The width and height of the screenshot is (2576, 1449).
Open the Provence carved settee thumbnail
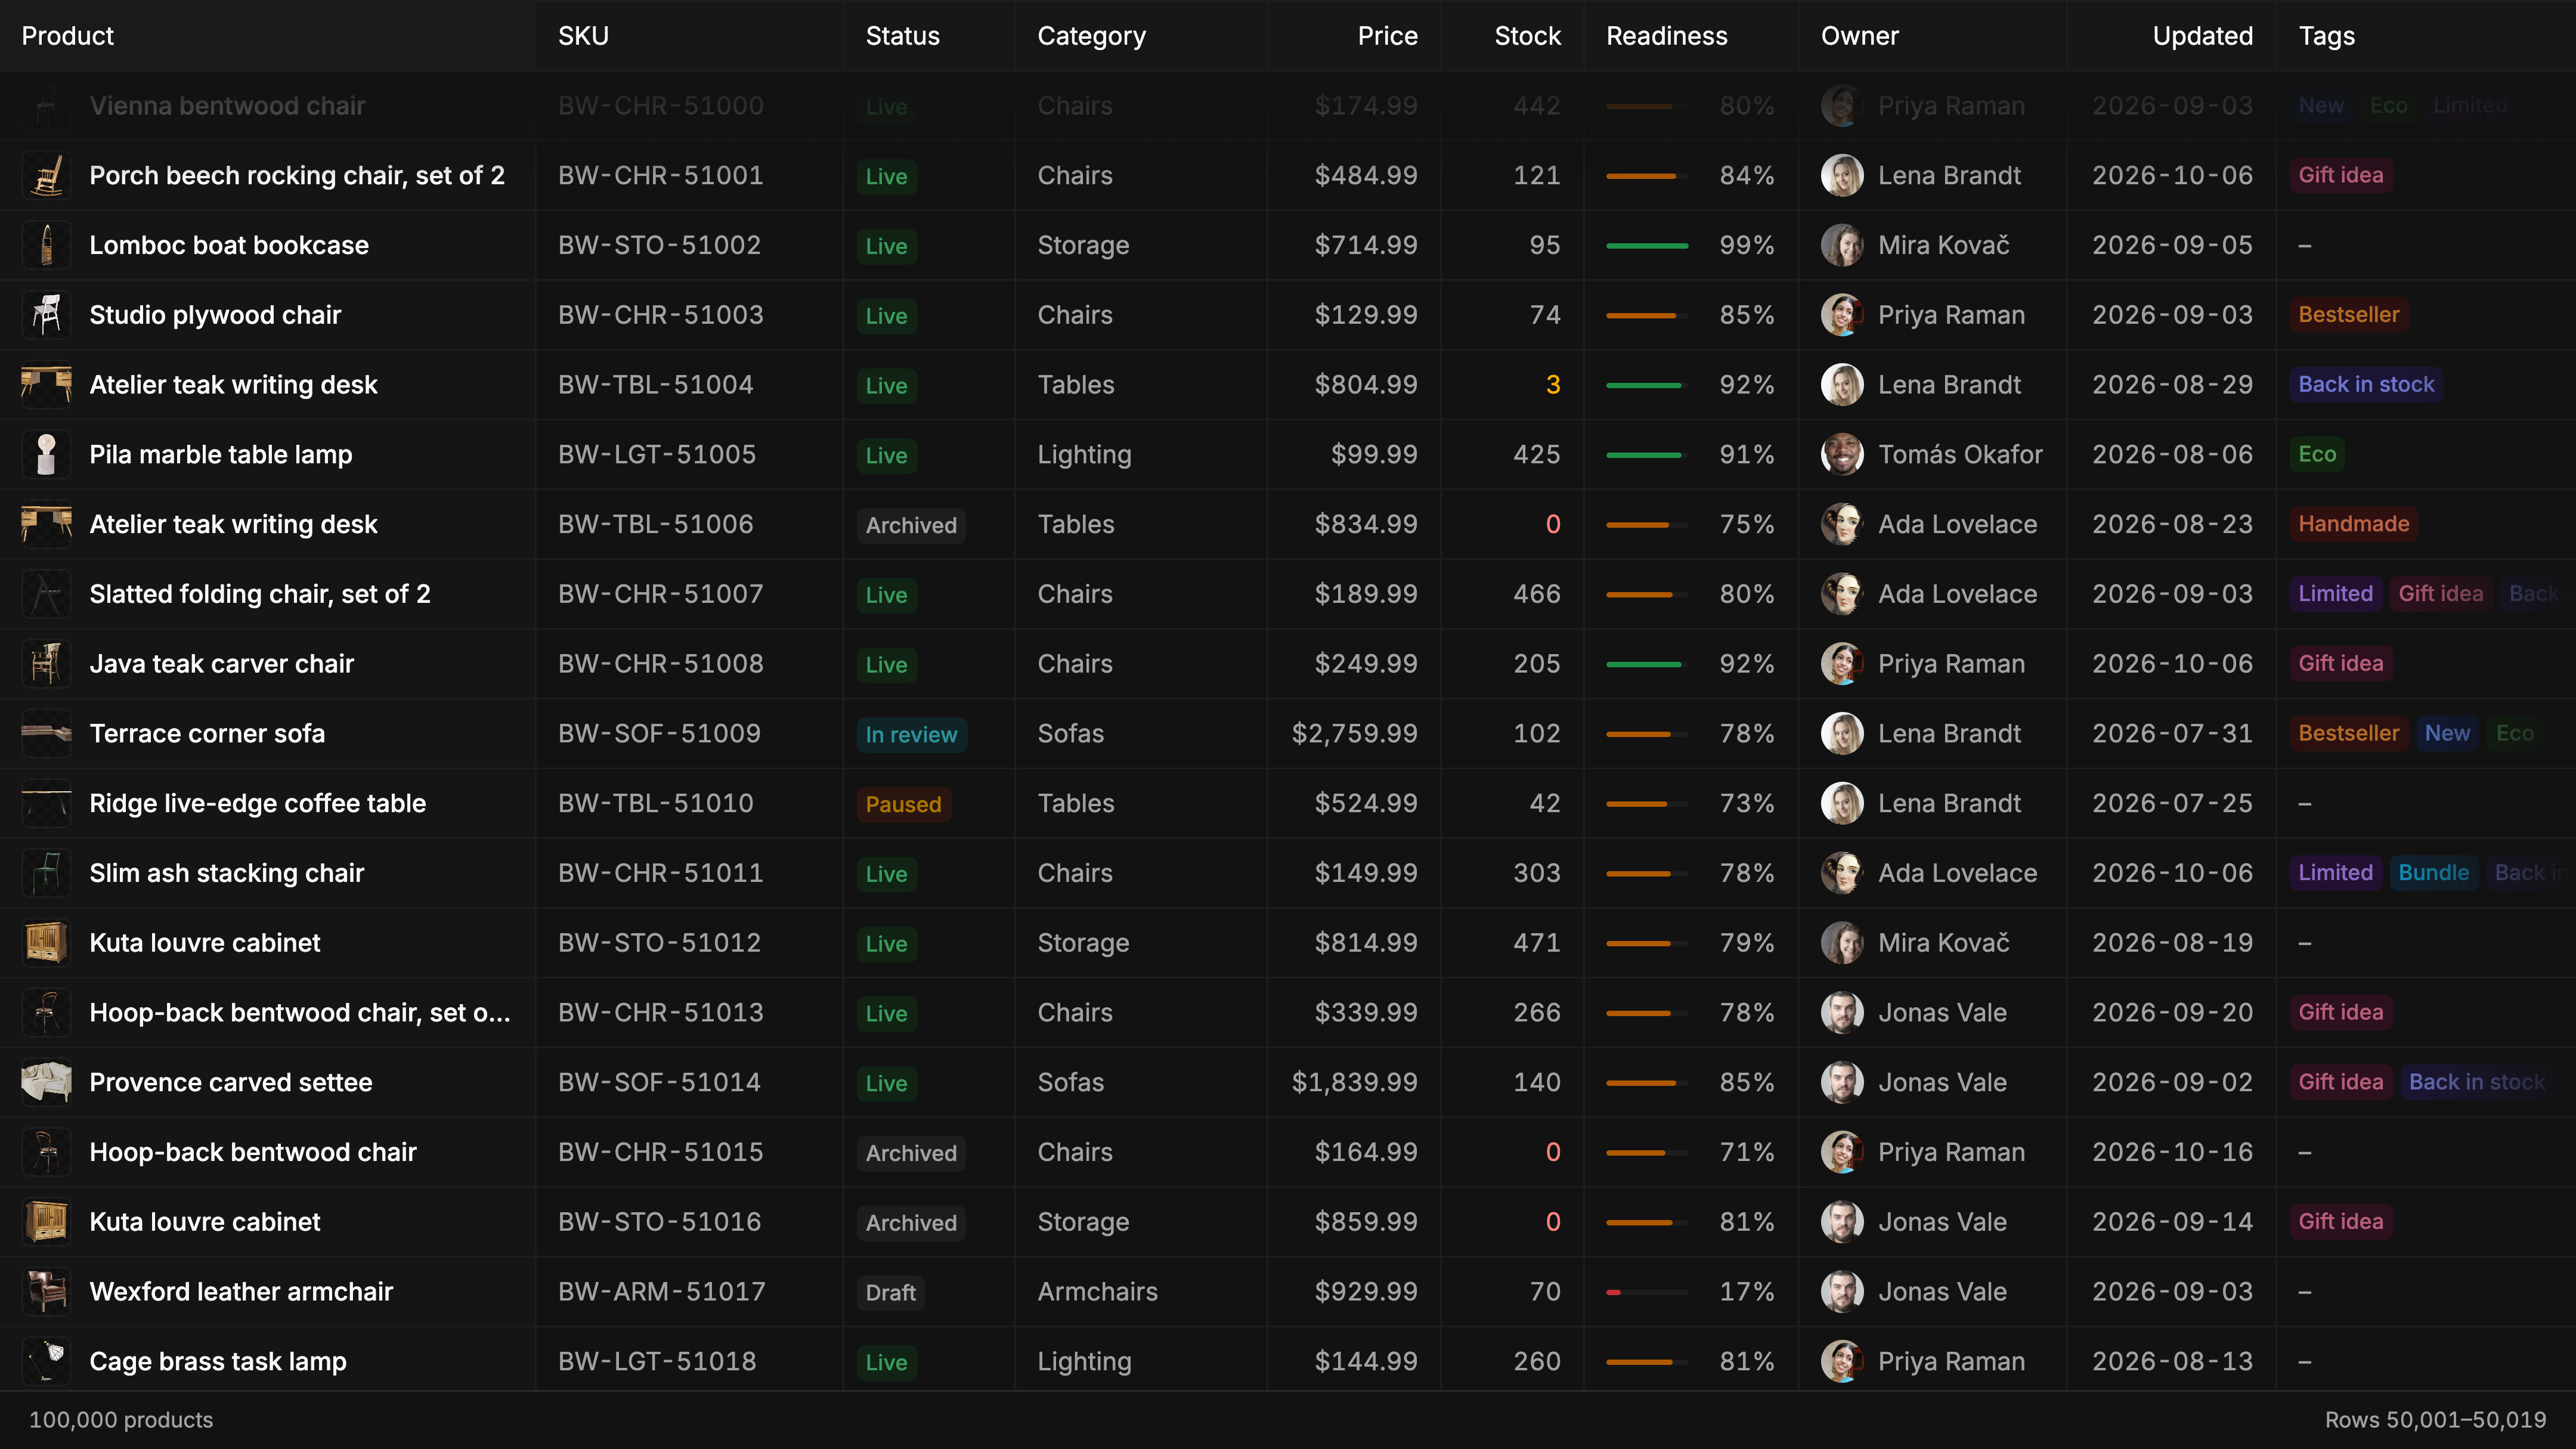[x=46, y=1082]
